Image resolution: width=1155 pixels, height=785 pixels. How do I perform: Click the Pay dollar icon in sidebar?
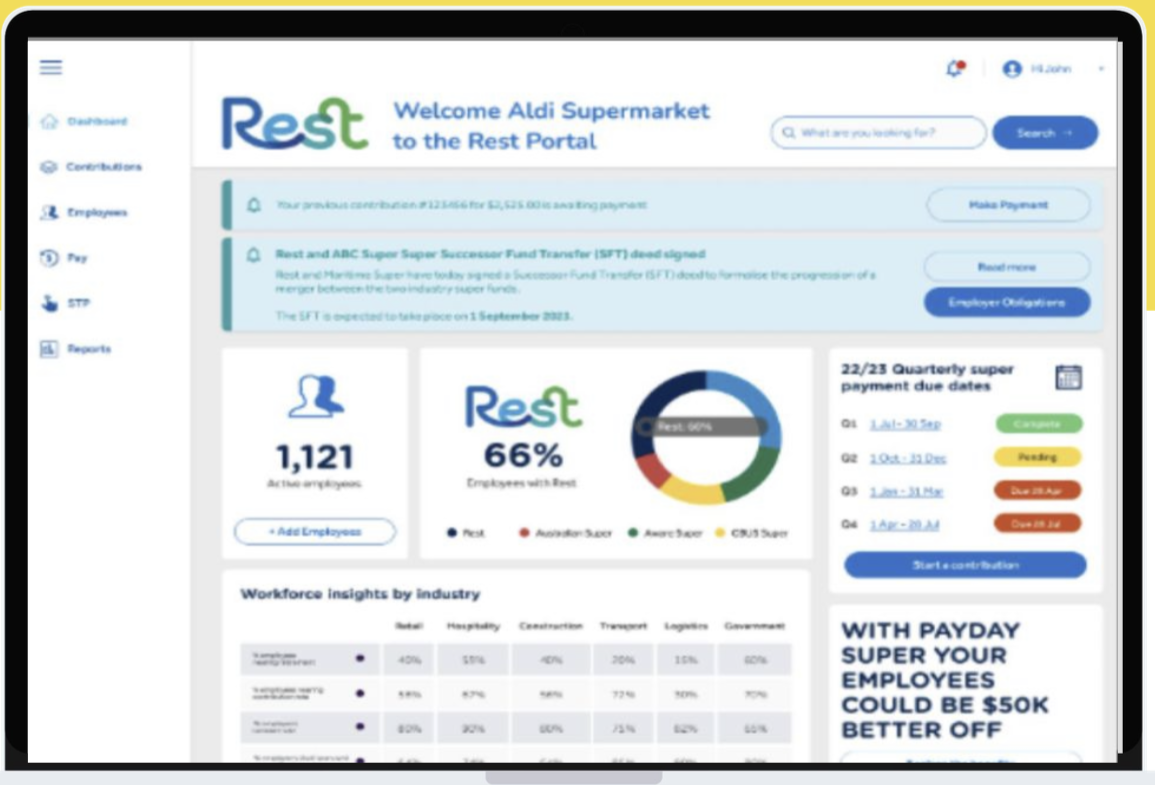click(49, 258)
